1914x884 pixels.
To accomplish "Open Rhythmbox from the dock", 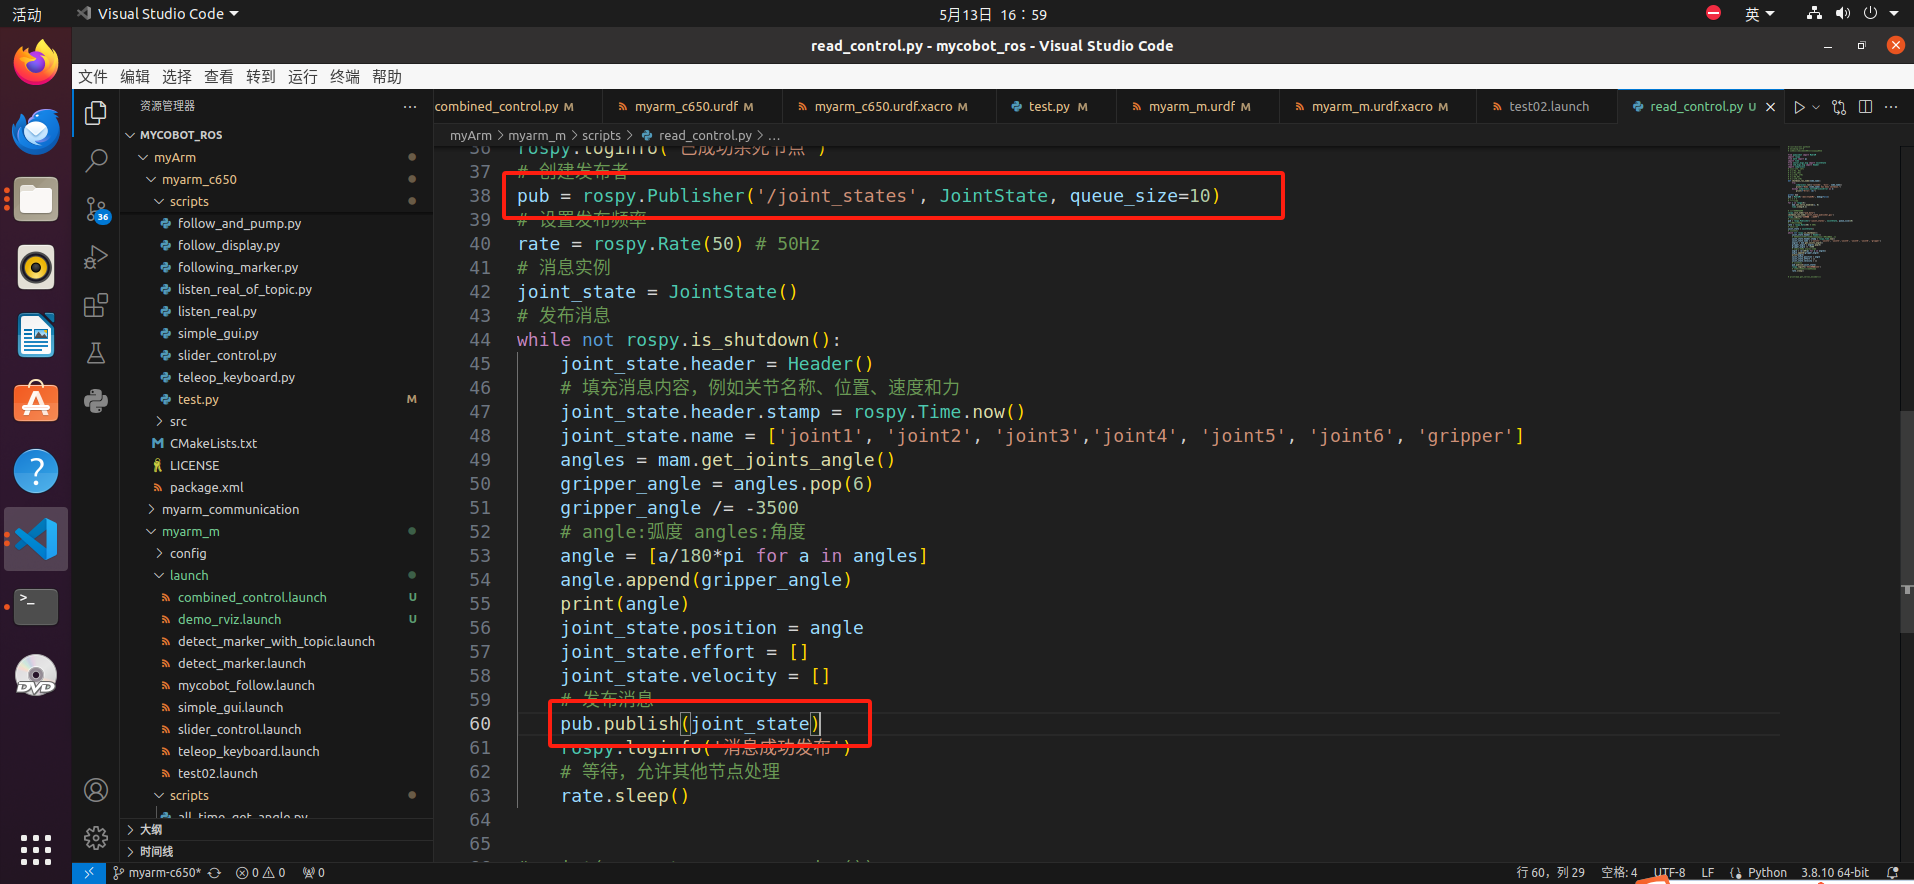I will click(x=36, y=267).
